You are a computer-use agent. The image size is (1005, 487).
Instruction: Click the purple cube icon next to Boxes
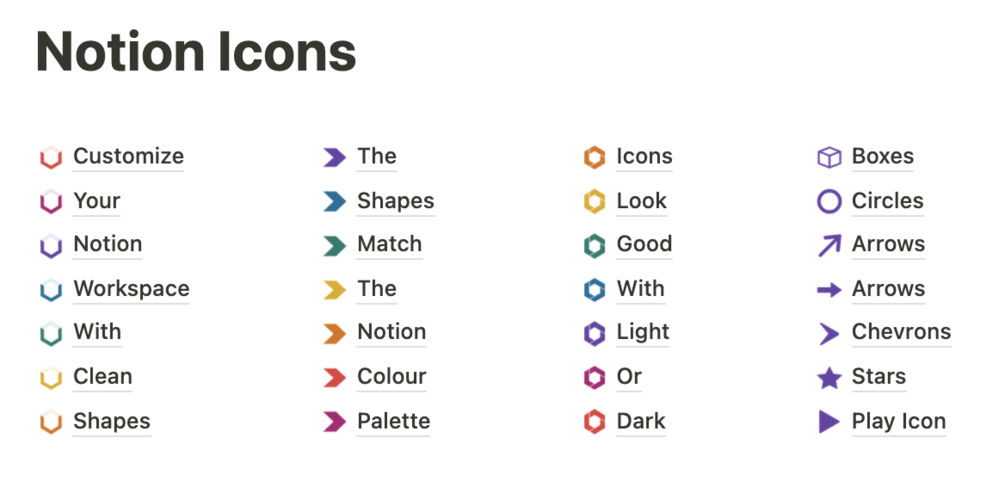(x=829, y=157)
